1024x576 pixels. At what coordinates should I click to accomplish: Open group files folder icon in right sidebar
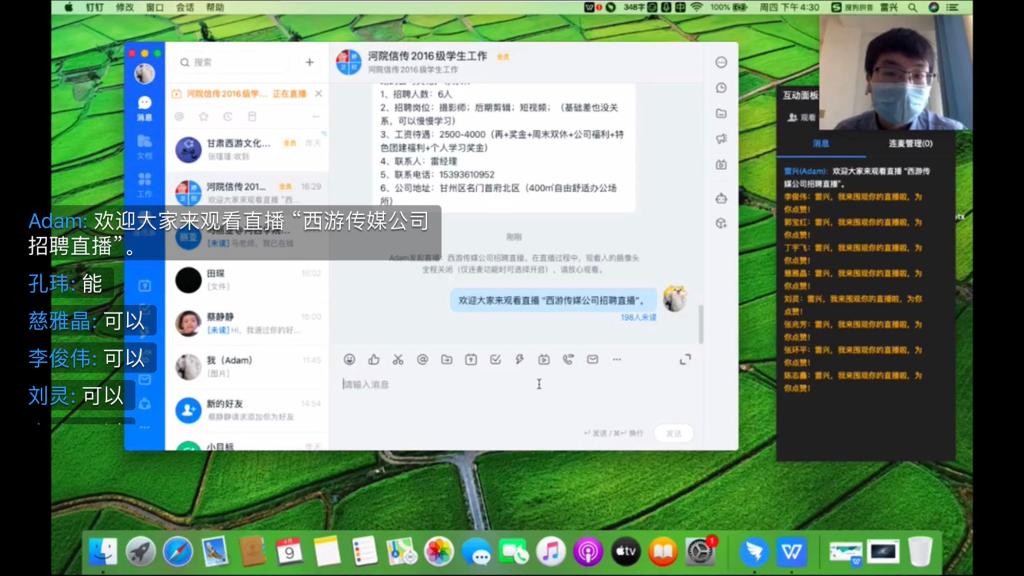click(x=721, y=113)
